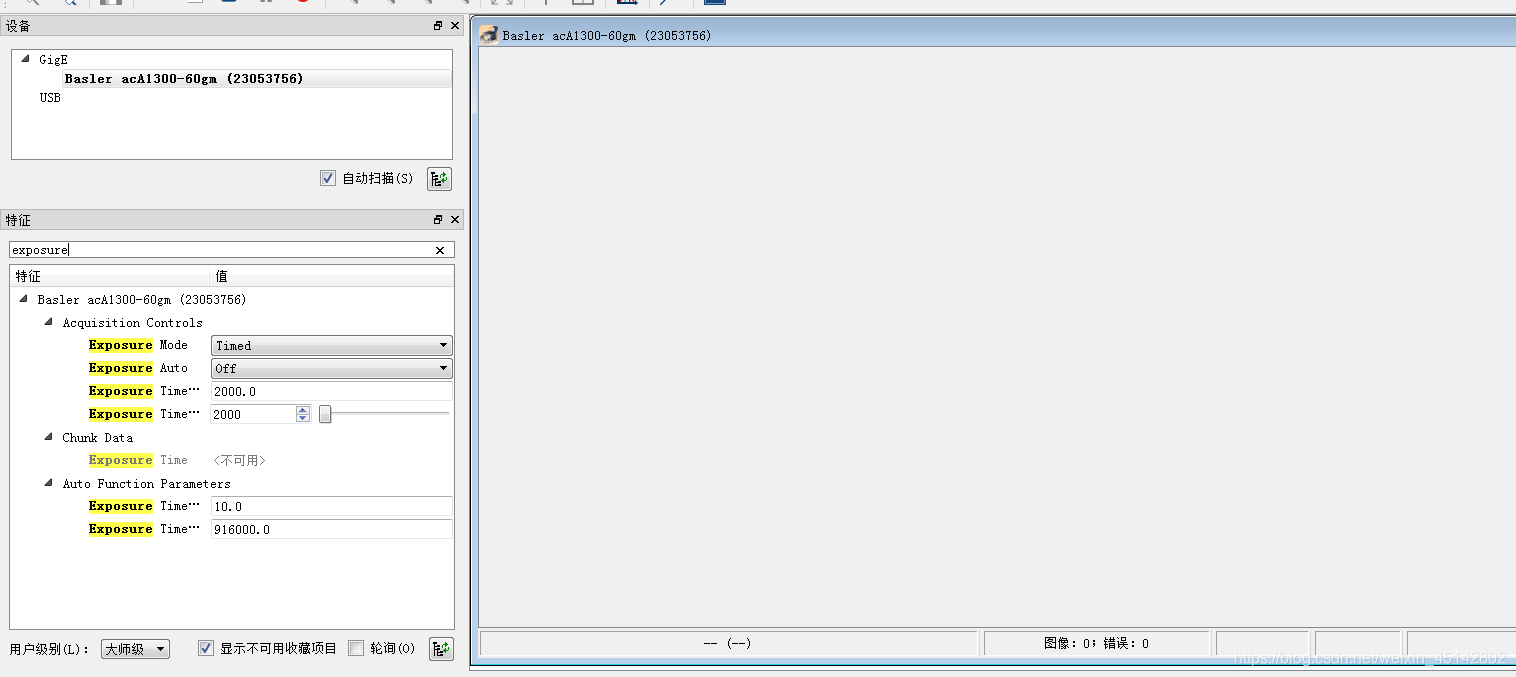Image resolution: width=1516 pixels, height=677 pixels.
Task: Decrease Exposure Time raw with the down spinner arrow
Action: [303, 418]
